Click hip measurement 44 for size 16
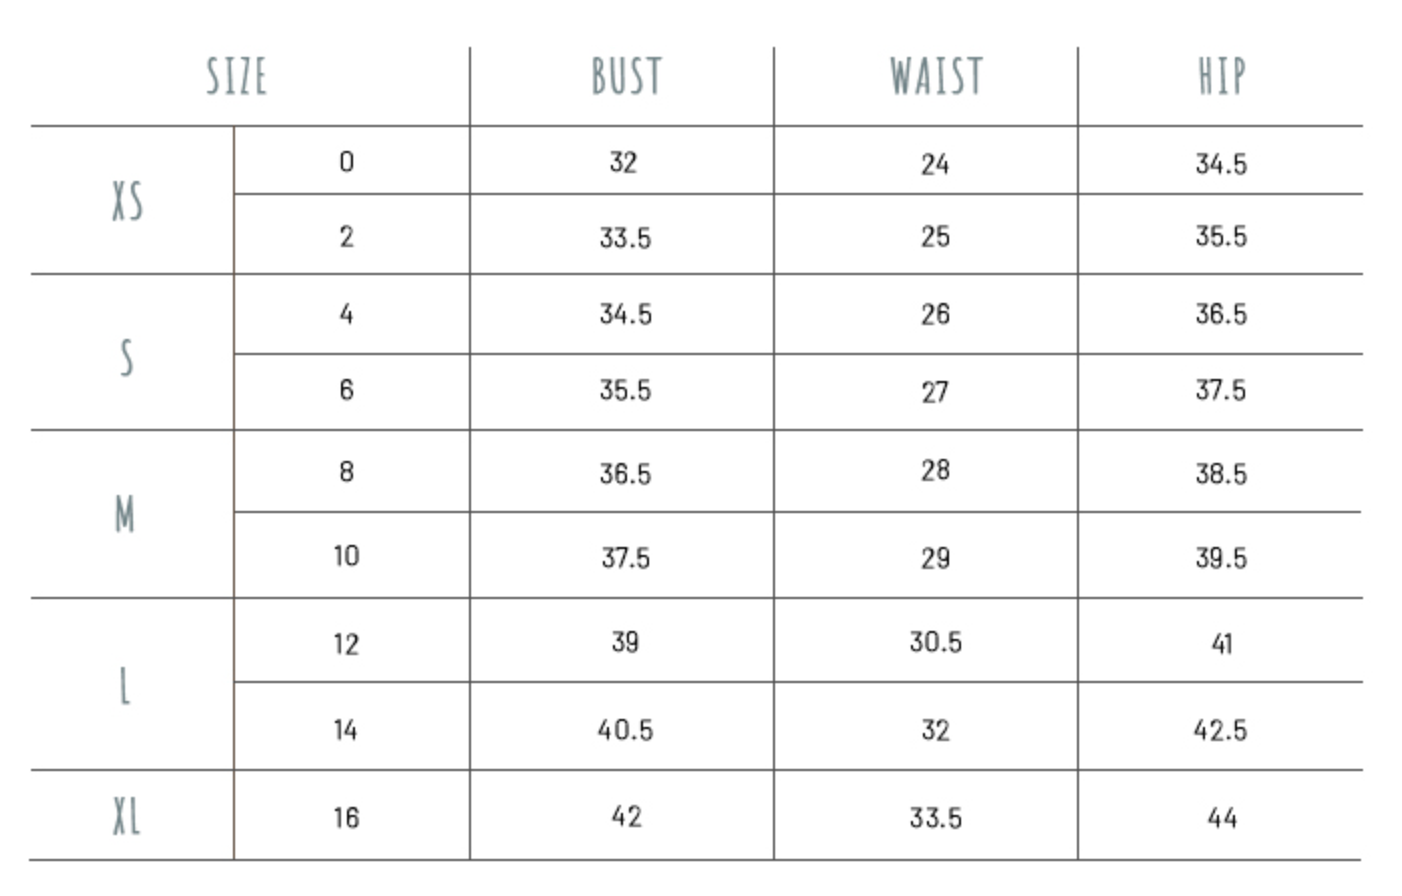Screen dimensions: 1402x896 click(1221, 818)
